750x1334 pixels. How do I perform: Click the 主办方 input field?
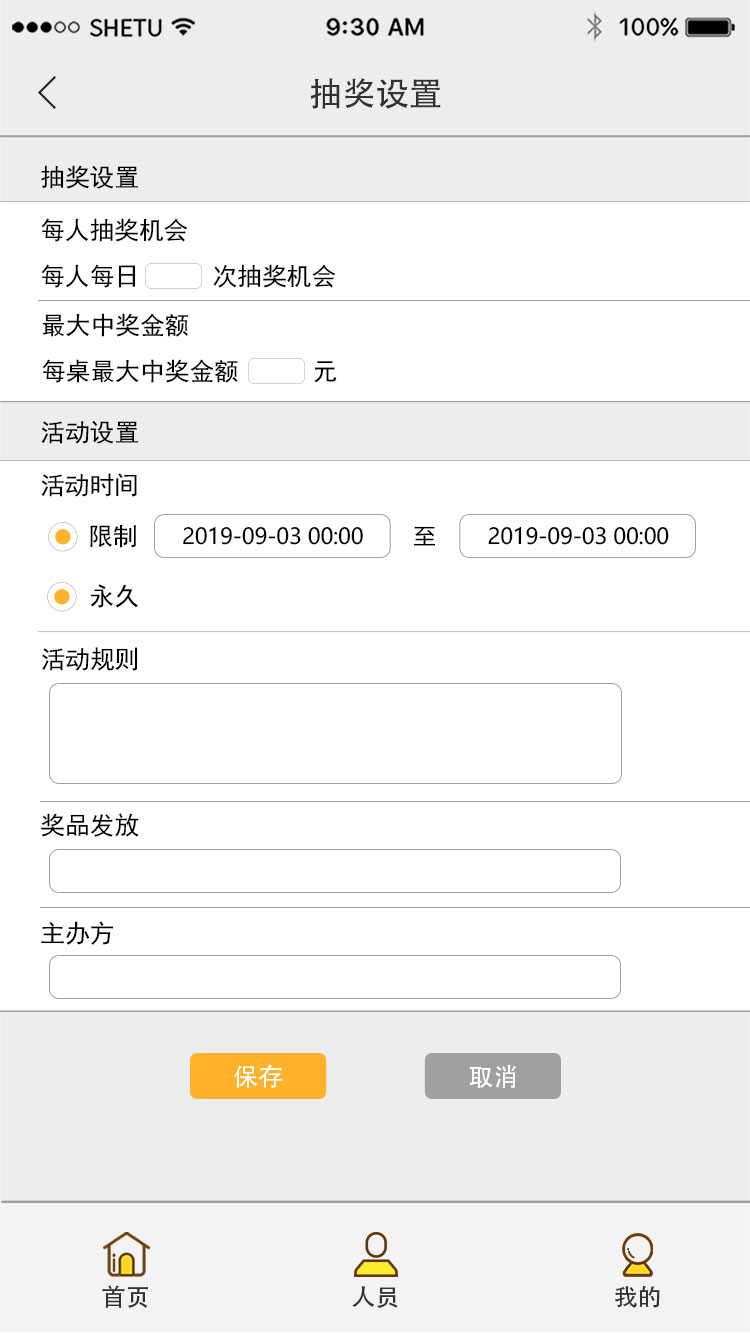coord(335,977)
